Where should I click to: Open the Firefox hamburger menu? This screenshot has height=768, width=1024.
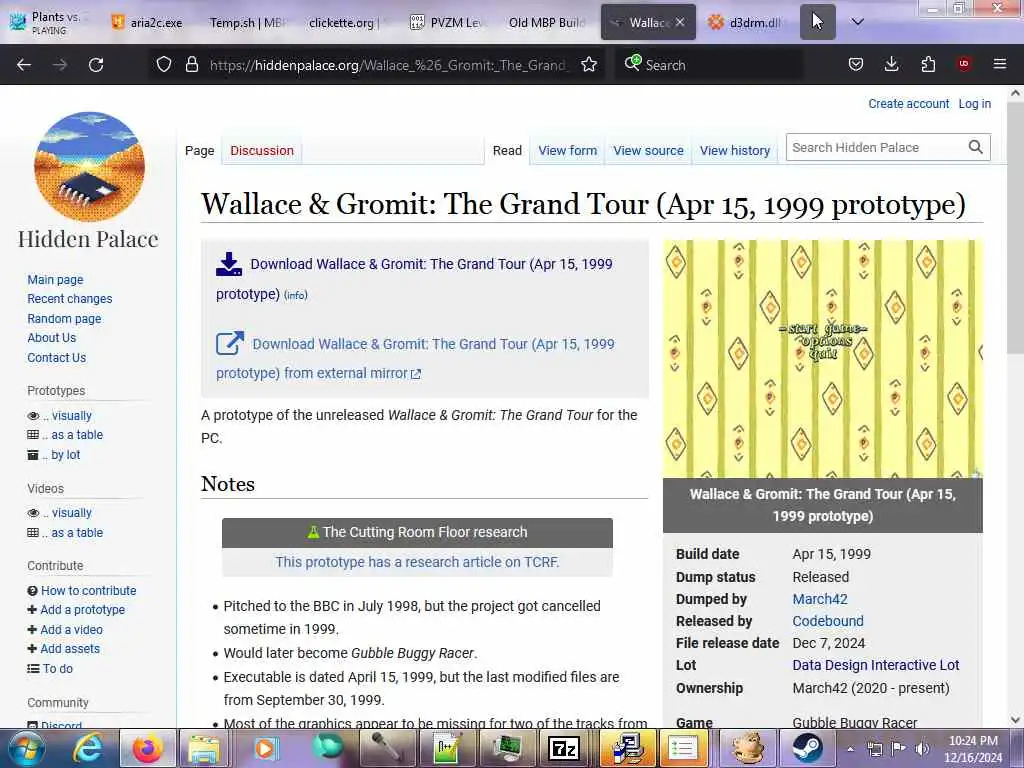(x=1000, y=64)
